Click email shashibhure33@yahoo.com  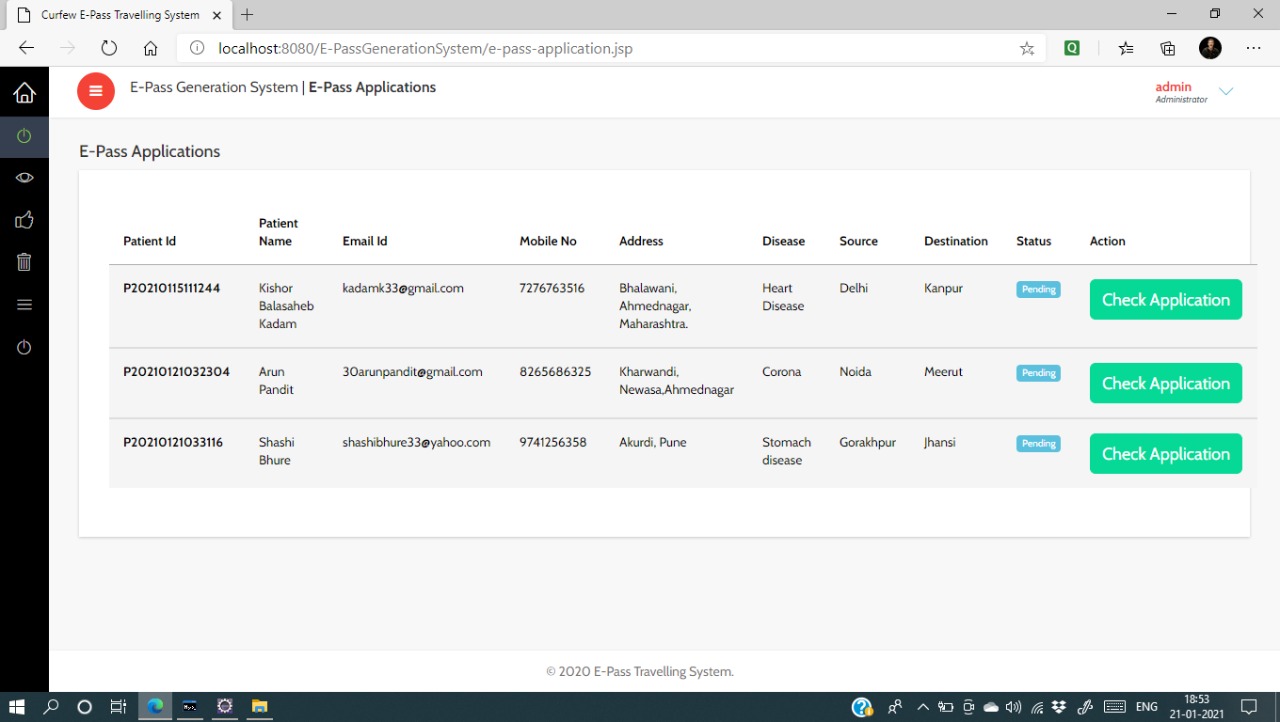[x=416, y=442]
